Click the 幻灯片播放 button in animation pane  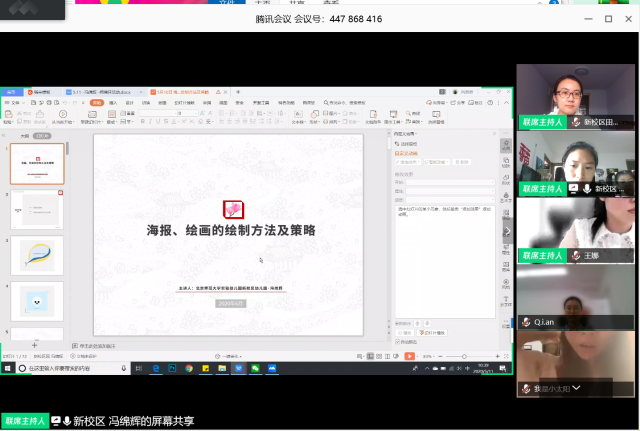pyautogui.click(x=432, y=332)
